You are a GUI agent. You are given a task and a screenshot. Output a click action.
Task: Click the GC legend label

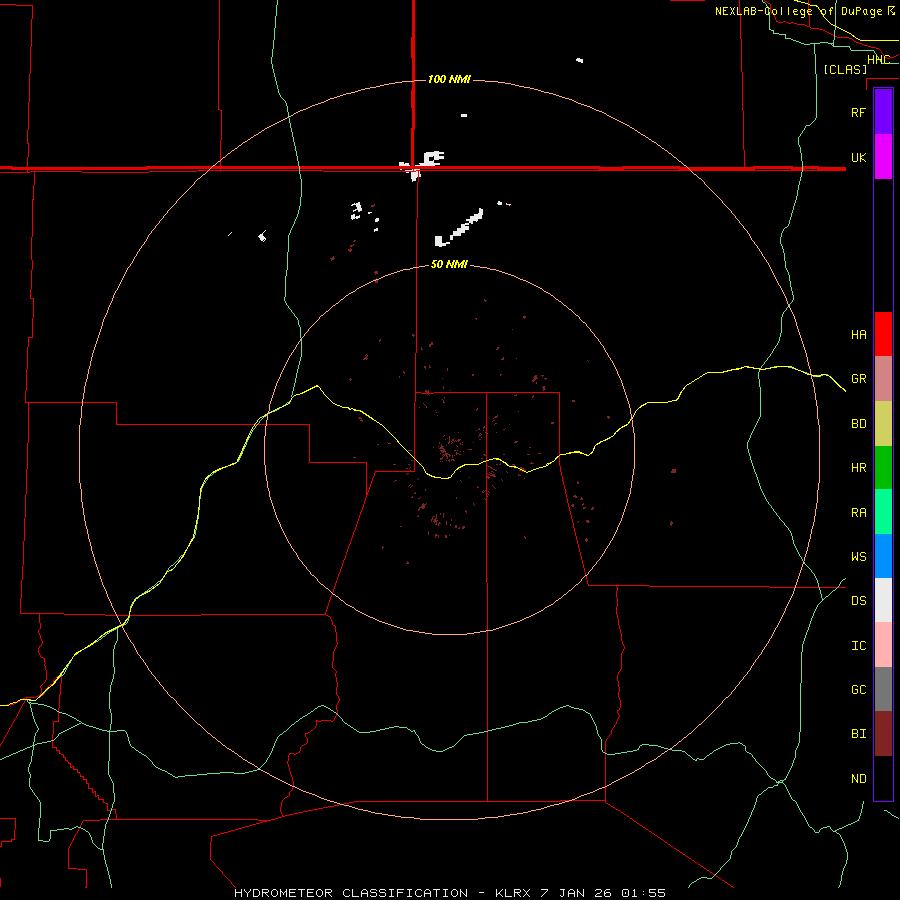[858, 690]
